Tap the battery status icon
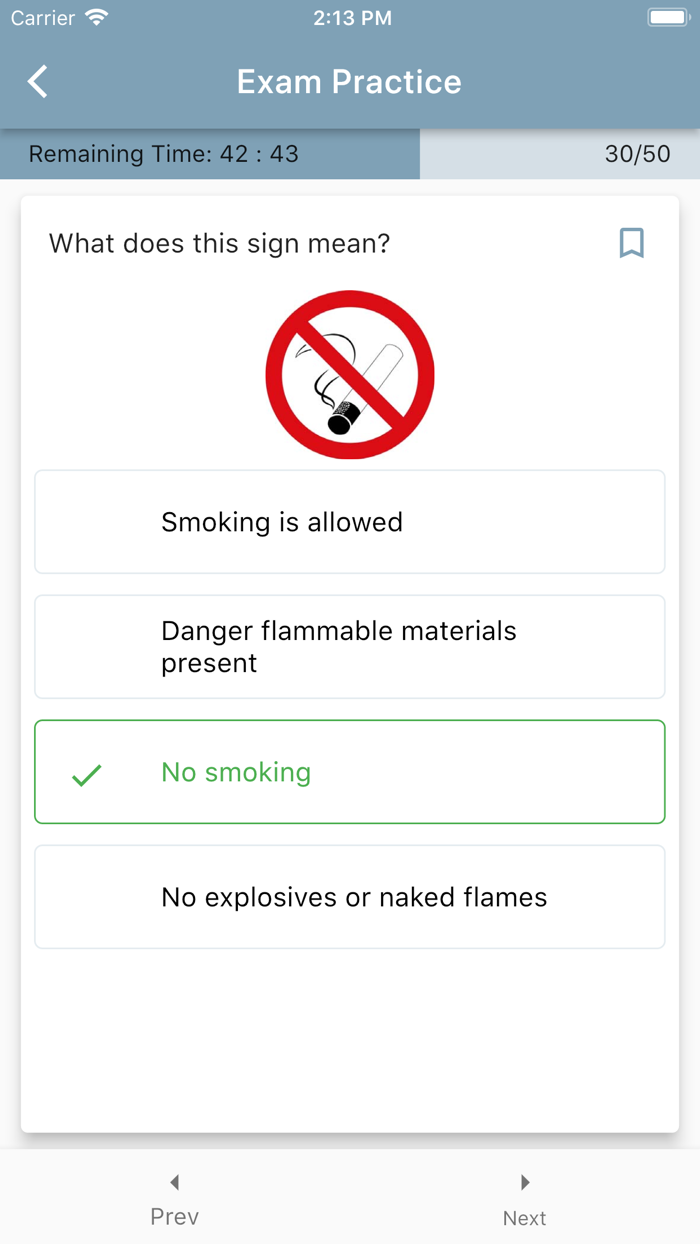The image size is (700, 1244). [667, 18]
